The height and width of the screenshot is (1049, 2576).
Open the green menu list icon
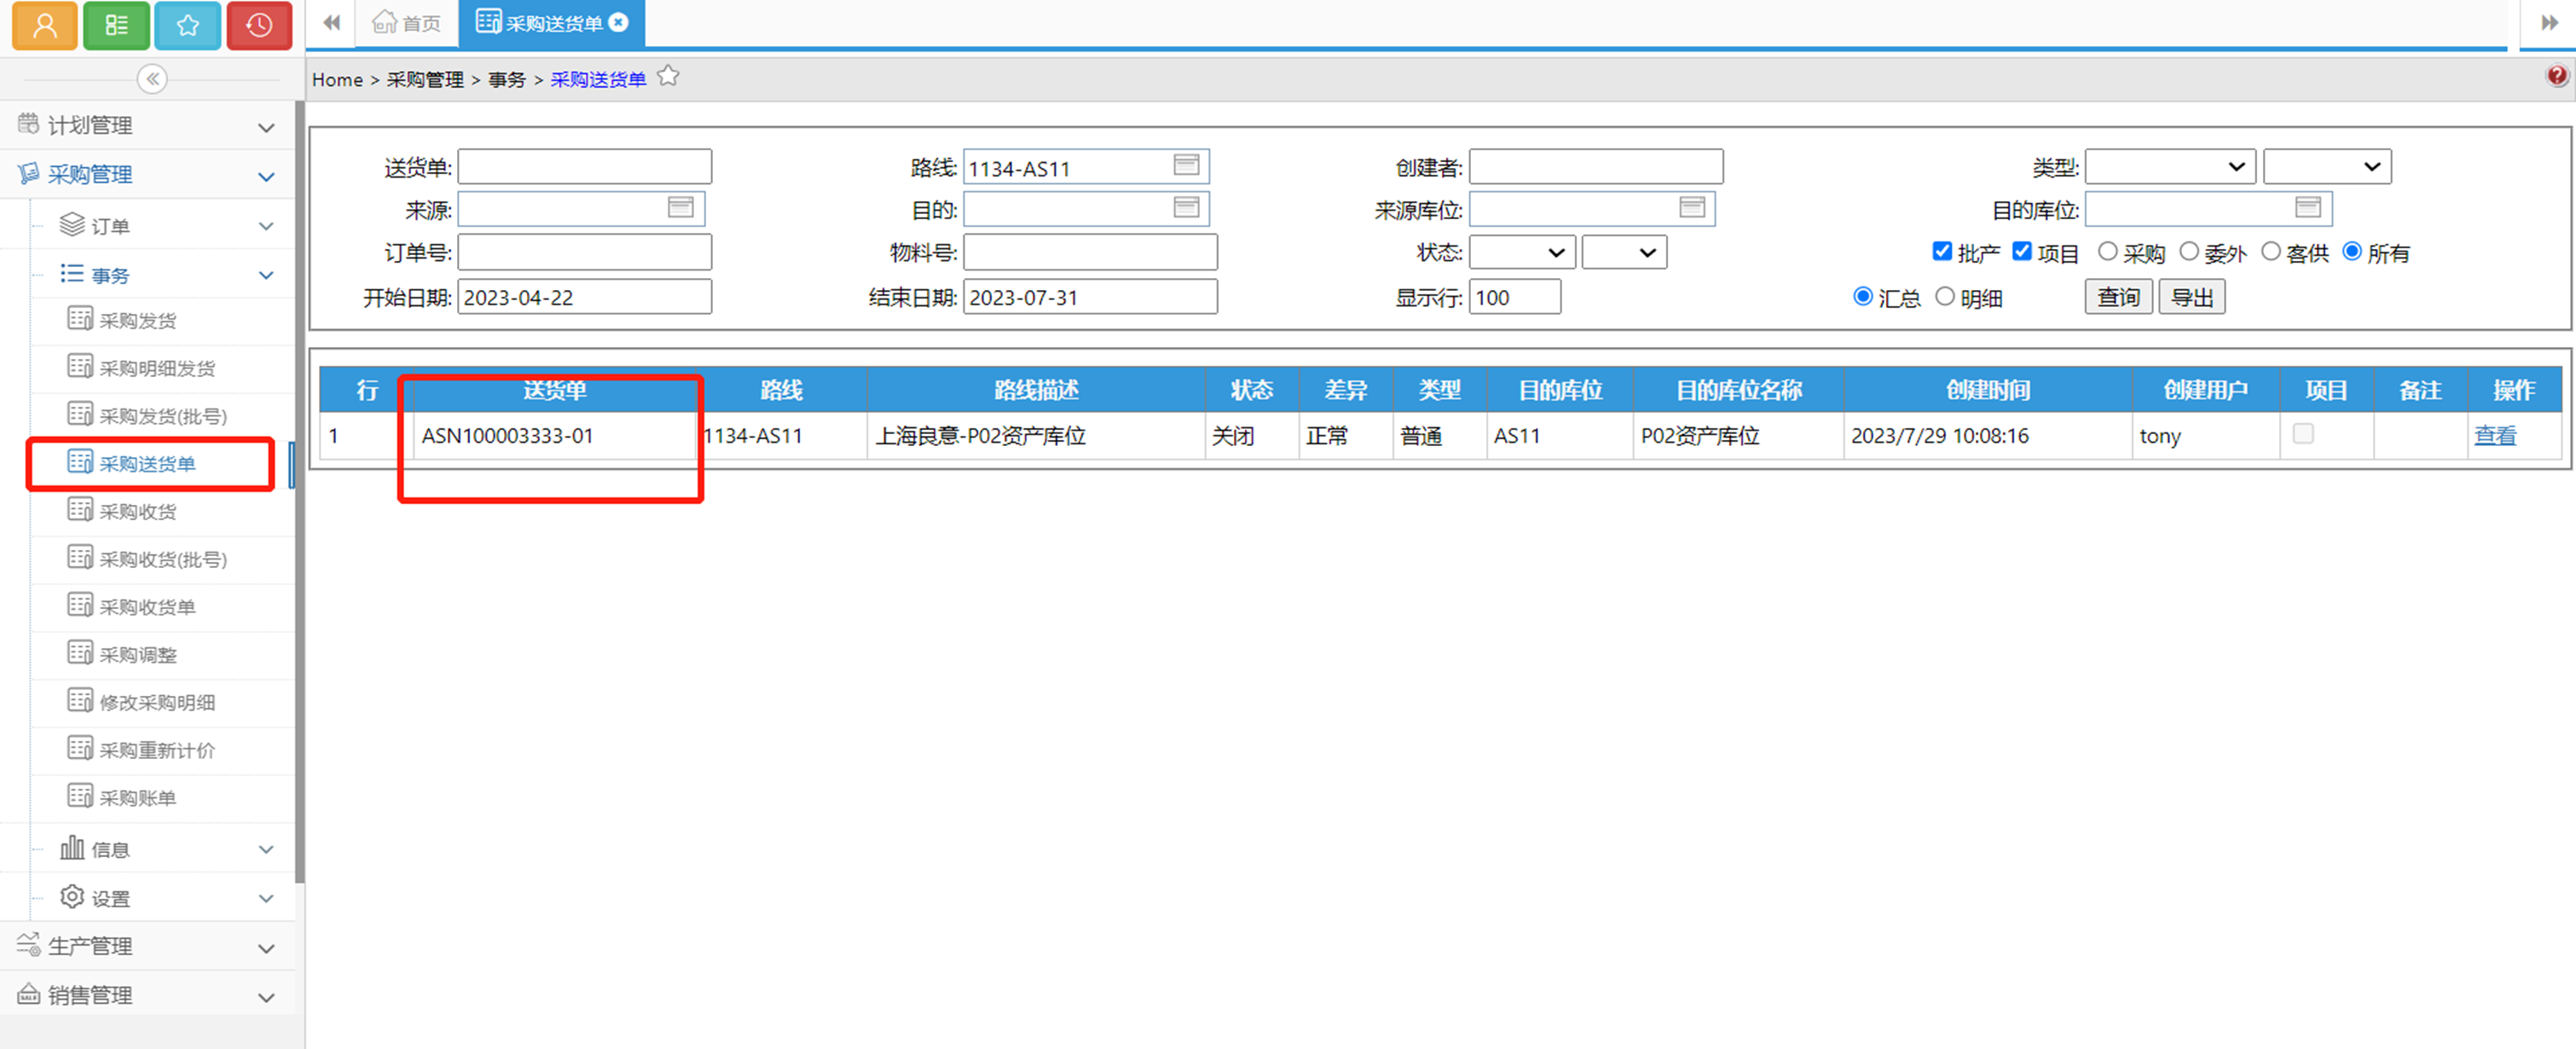click(x=117, y=24)
